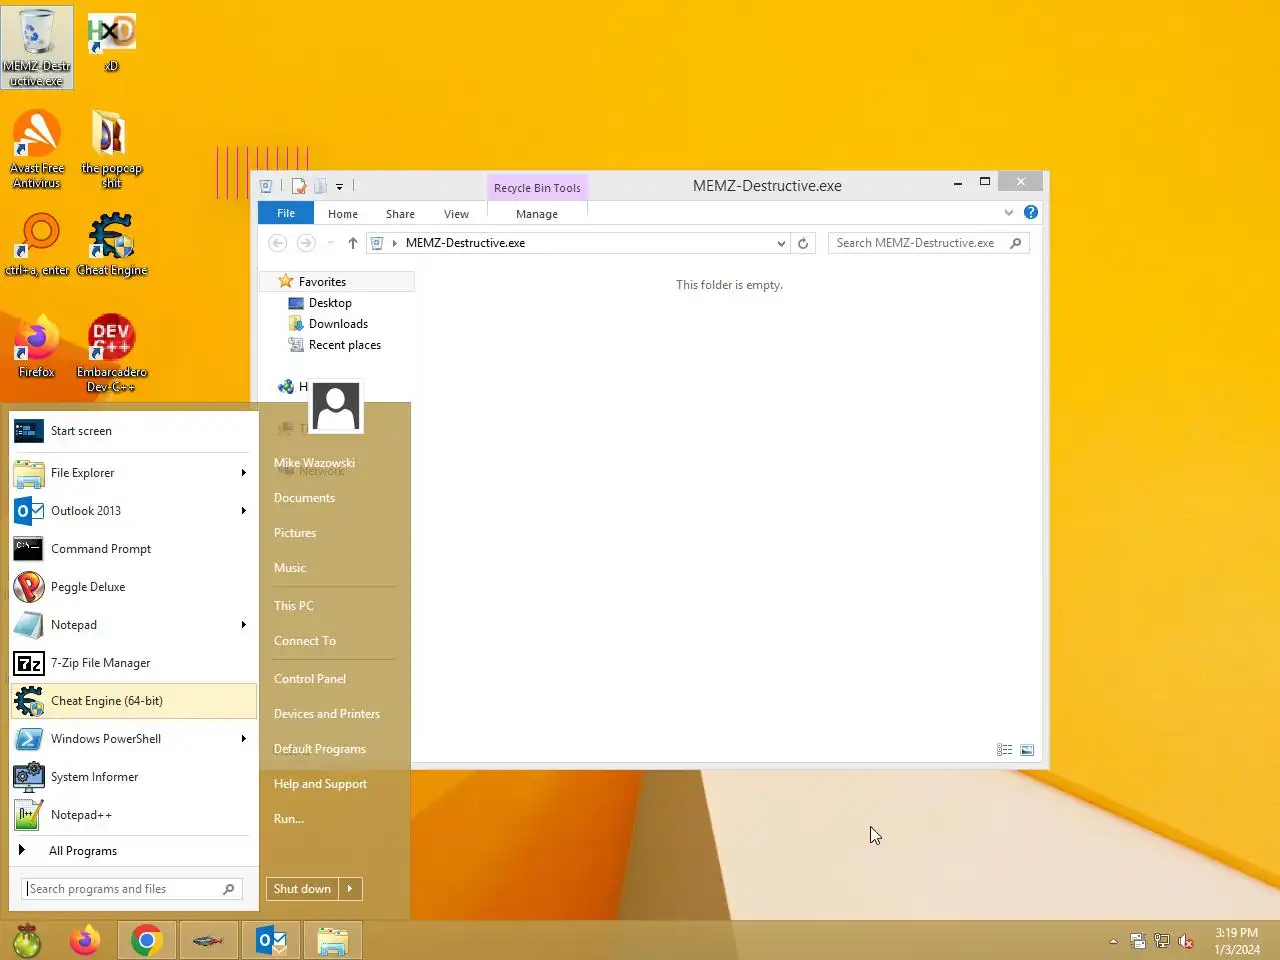Expand Windows PowerShell jump list arrow

(x=243, y=739)
